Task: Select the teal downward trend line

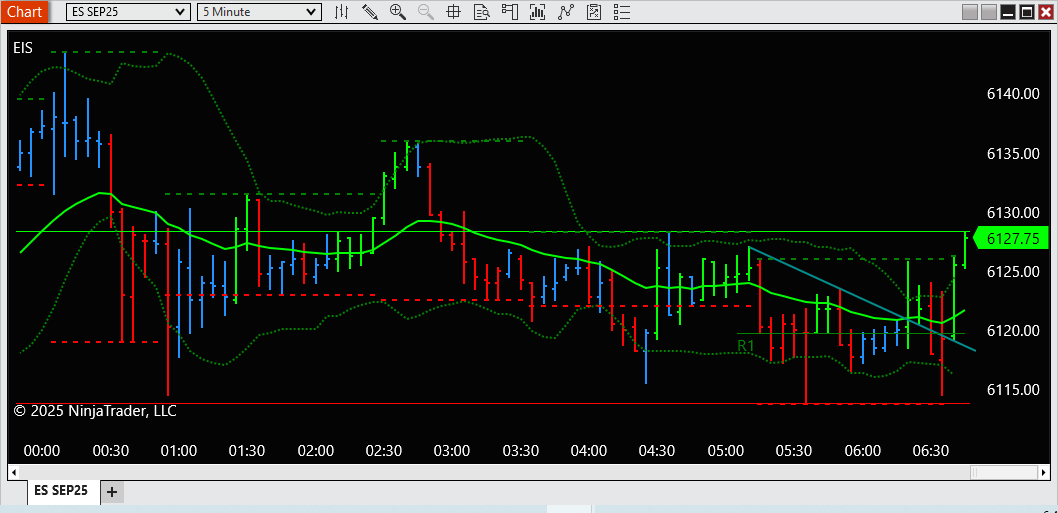Action: [862, 299]
